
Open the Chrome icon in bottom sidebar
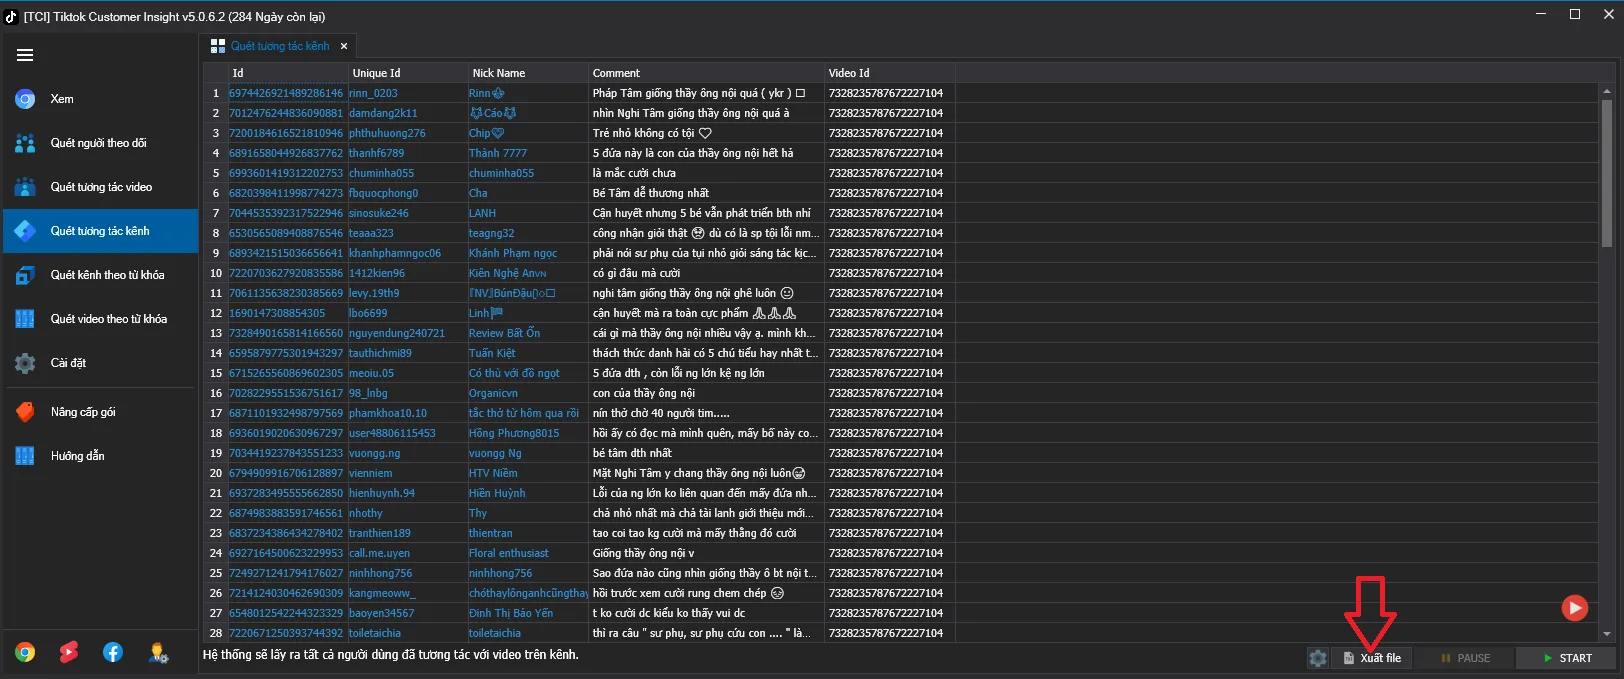click(25, 652)
